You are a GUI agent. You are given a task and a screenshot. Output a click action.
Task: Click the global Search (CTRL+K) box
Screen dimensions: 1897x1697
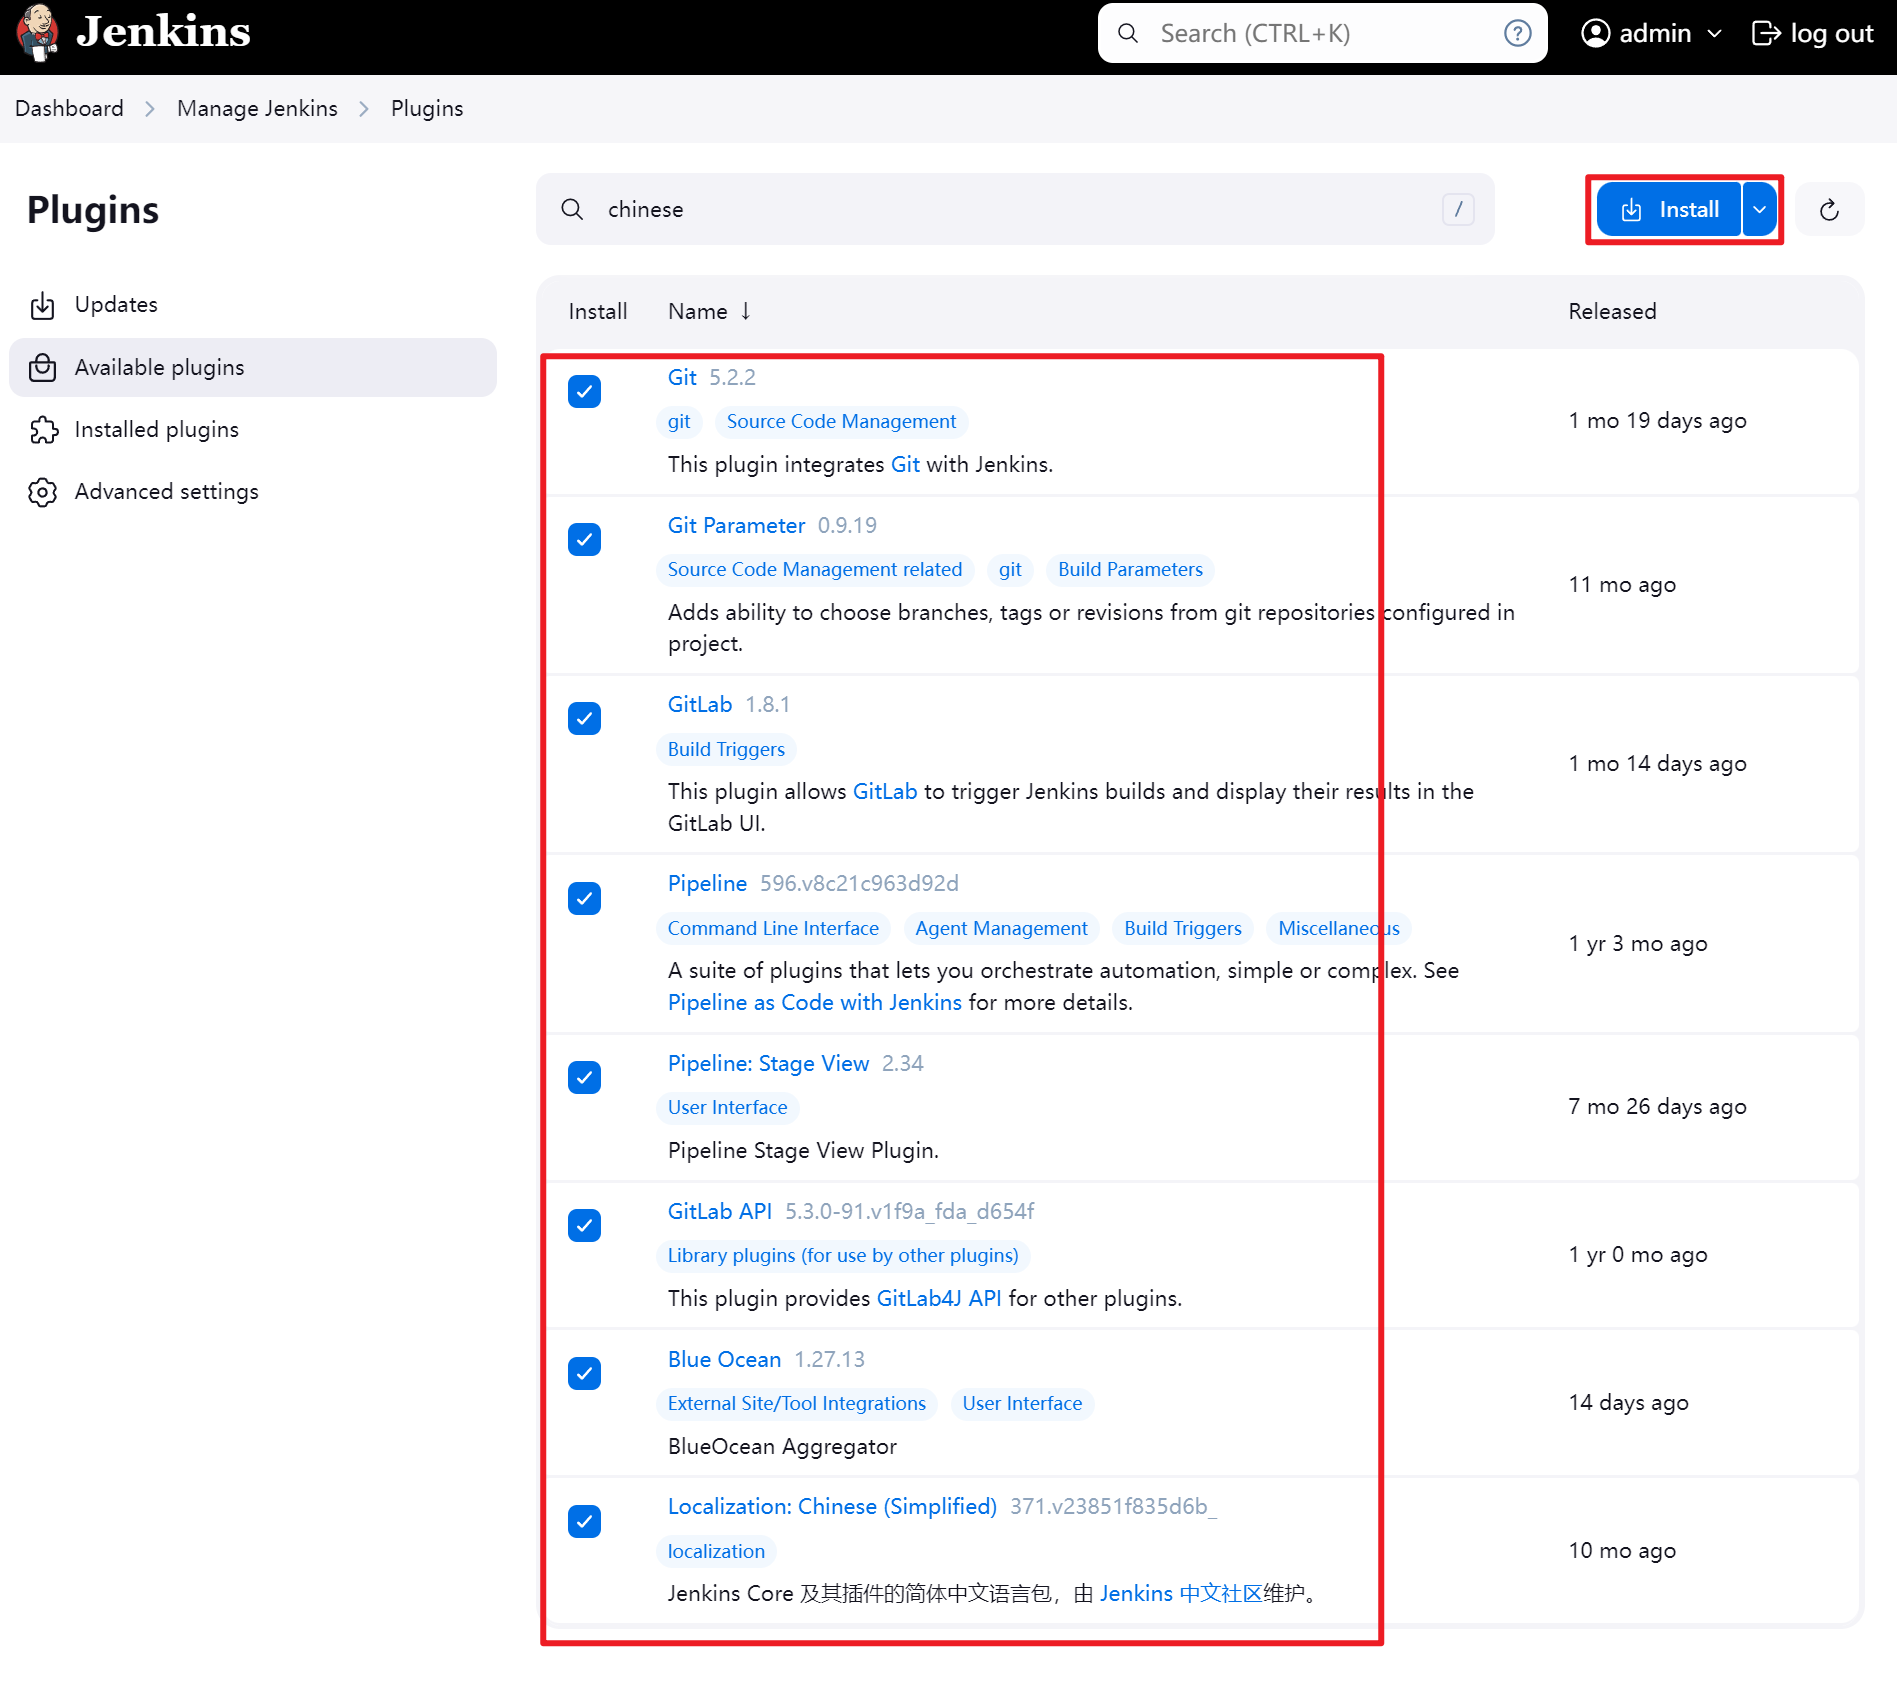tap(1322, 33)
